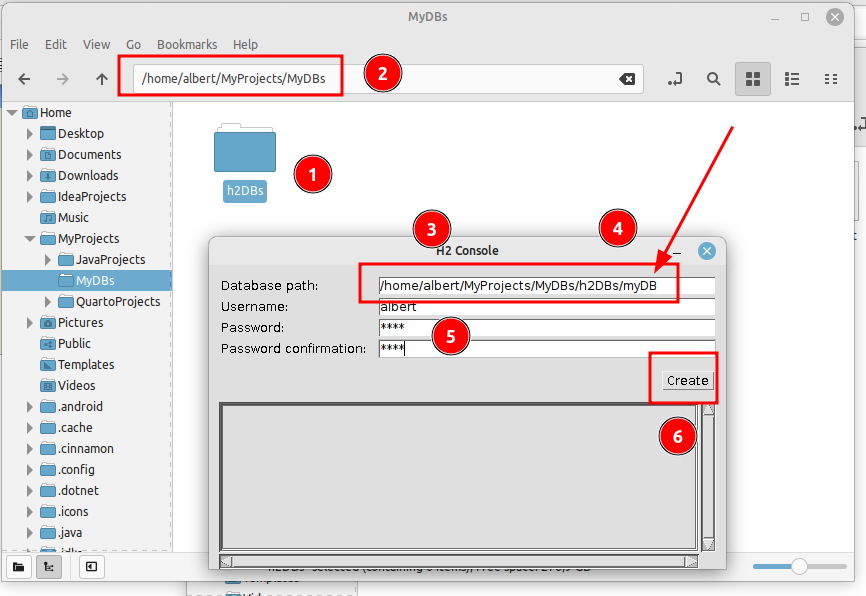Screen dimensions: 866x596
Task: Go up to the parent folder
Action: [102, 79]
